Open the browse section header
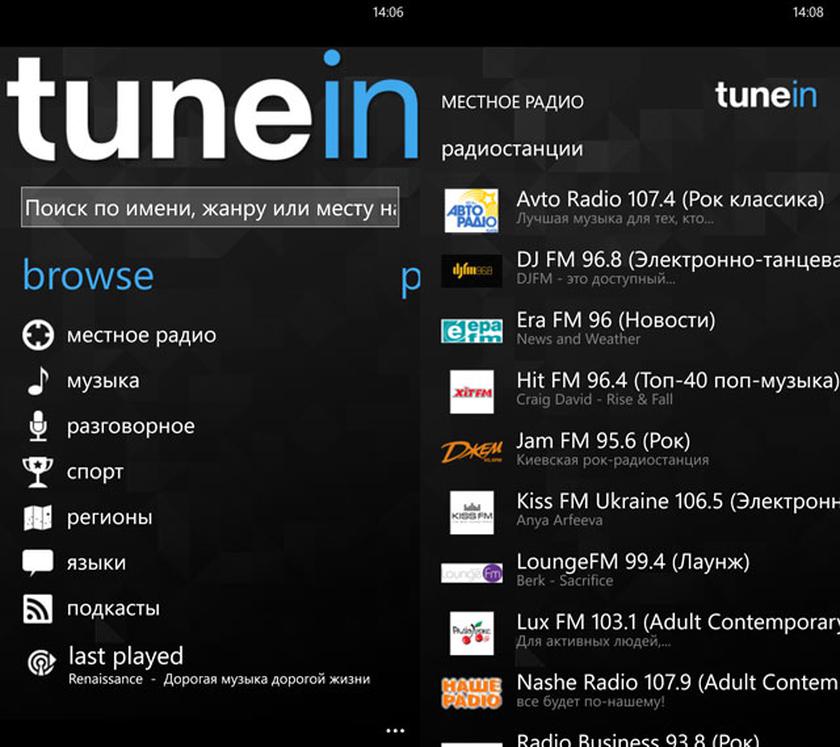840x747 pixels. [88, 276]
